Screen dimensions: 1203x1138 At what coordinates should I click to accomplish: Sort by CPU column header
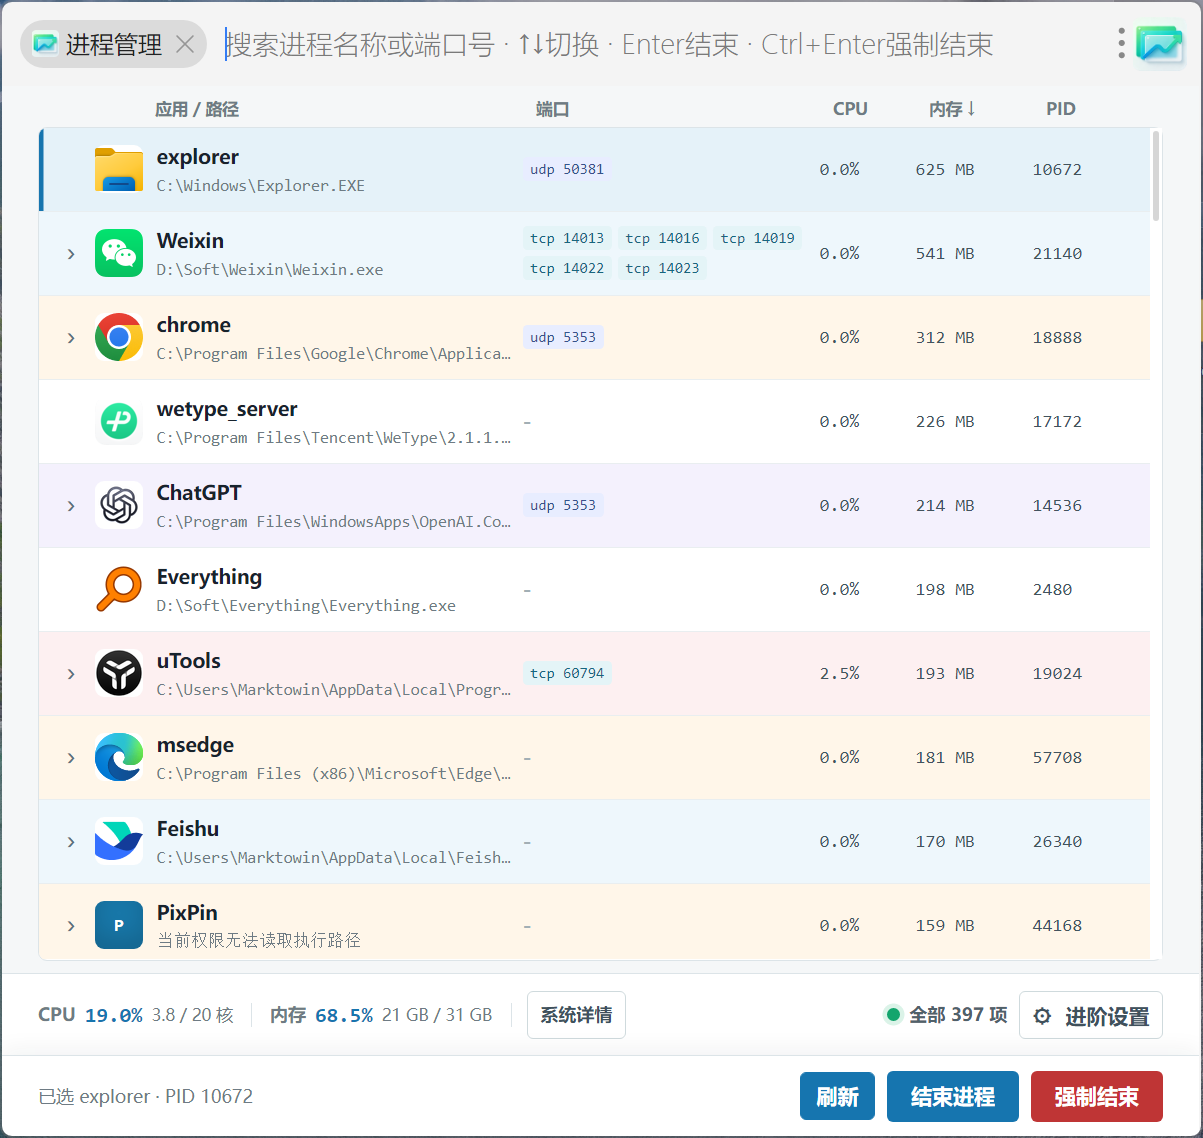click(x=850, y=109)
